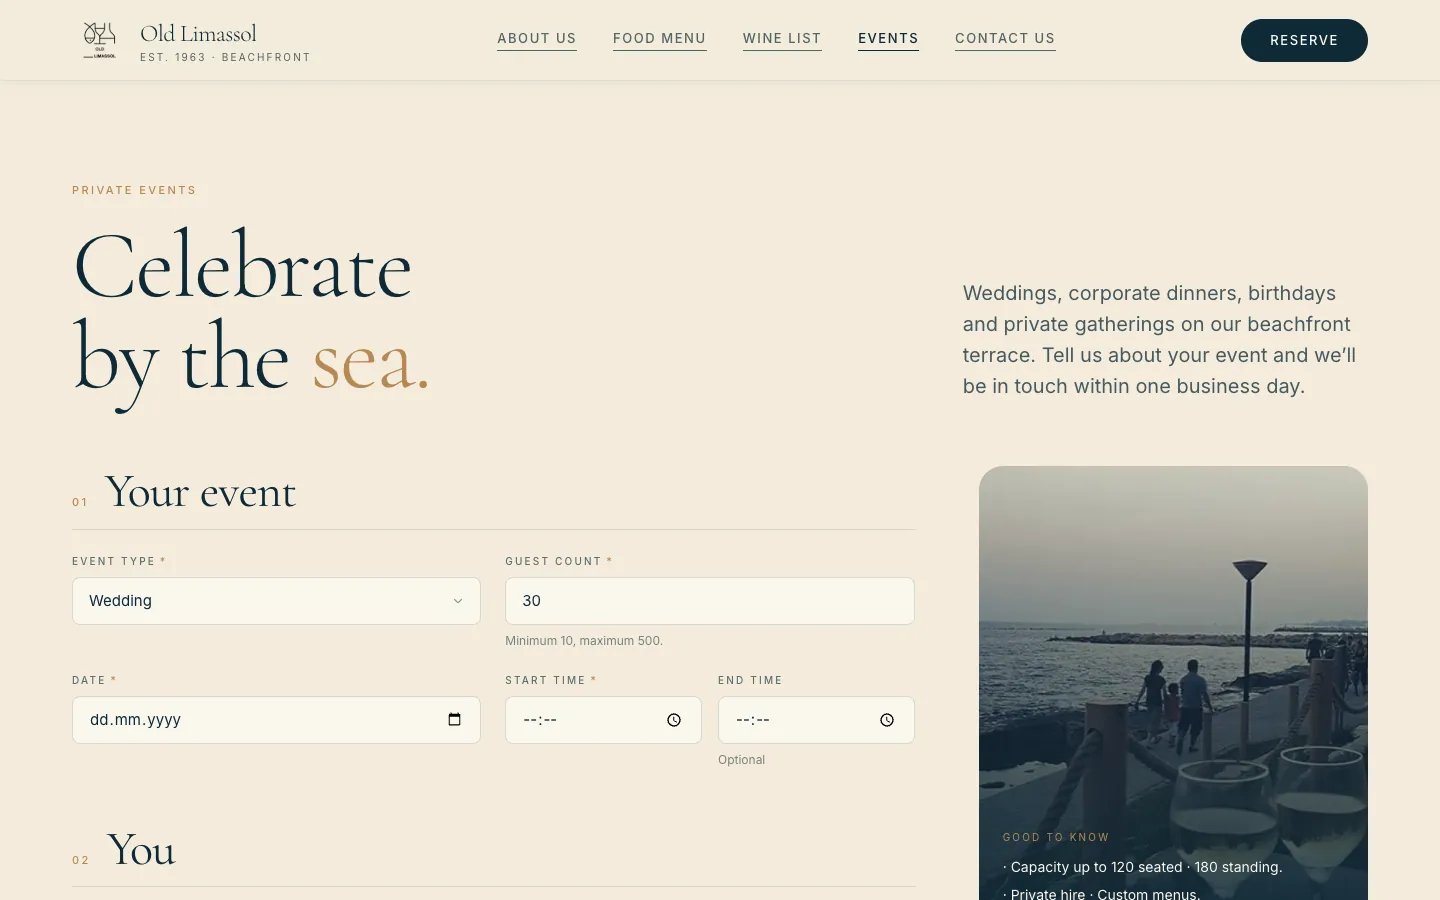Click the Old Limassol brand name

198,34
